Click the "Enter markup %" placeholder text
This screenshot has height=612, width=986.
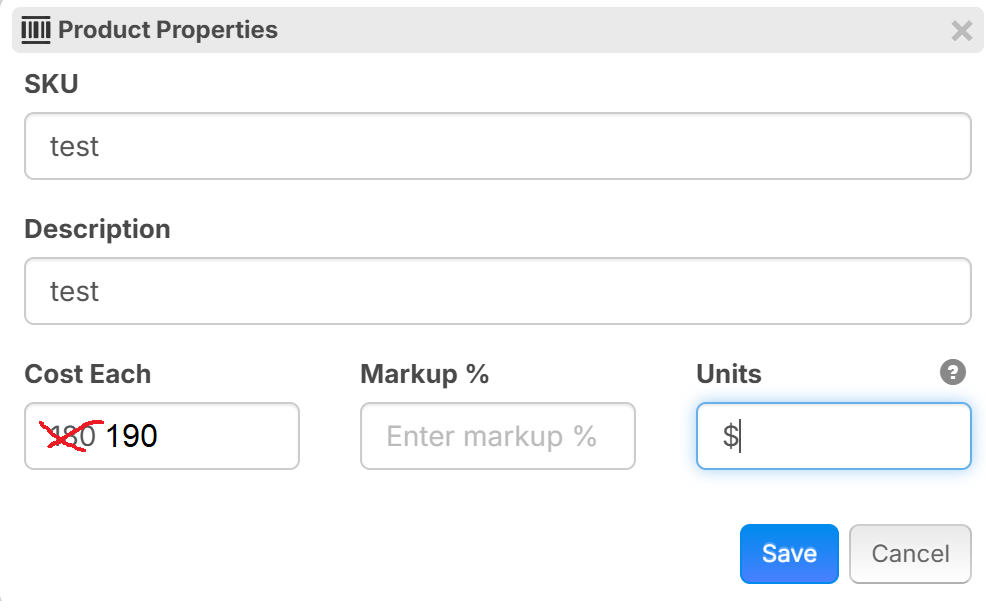(x=491, y=436)
